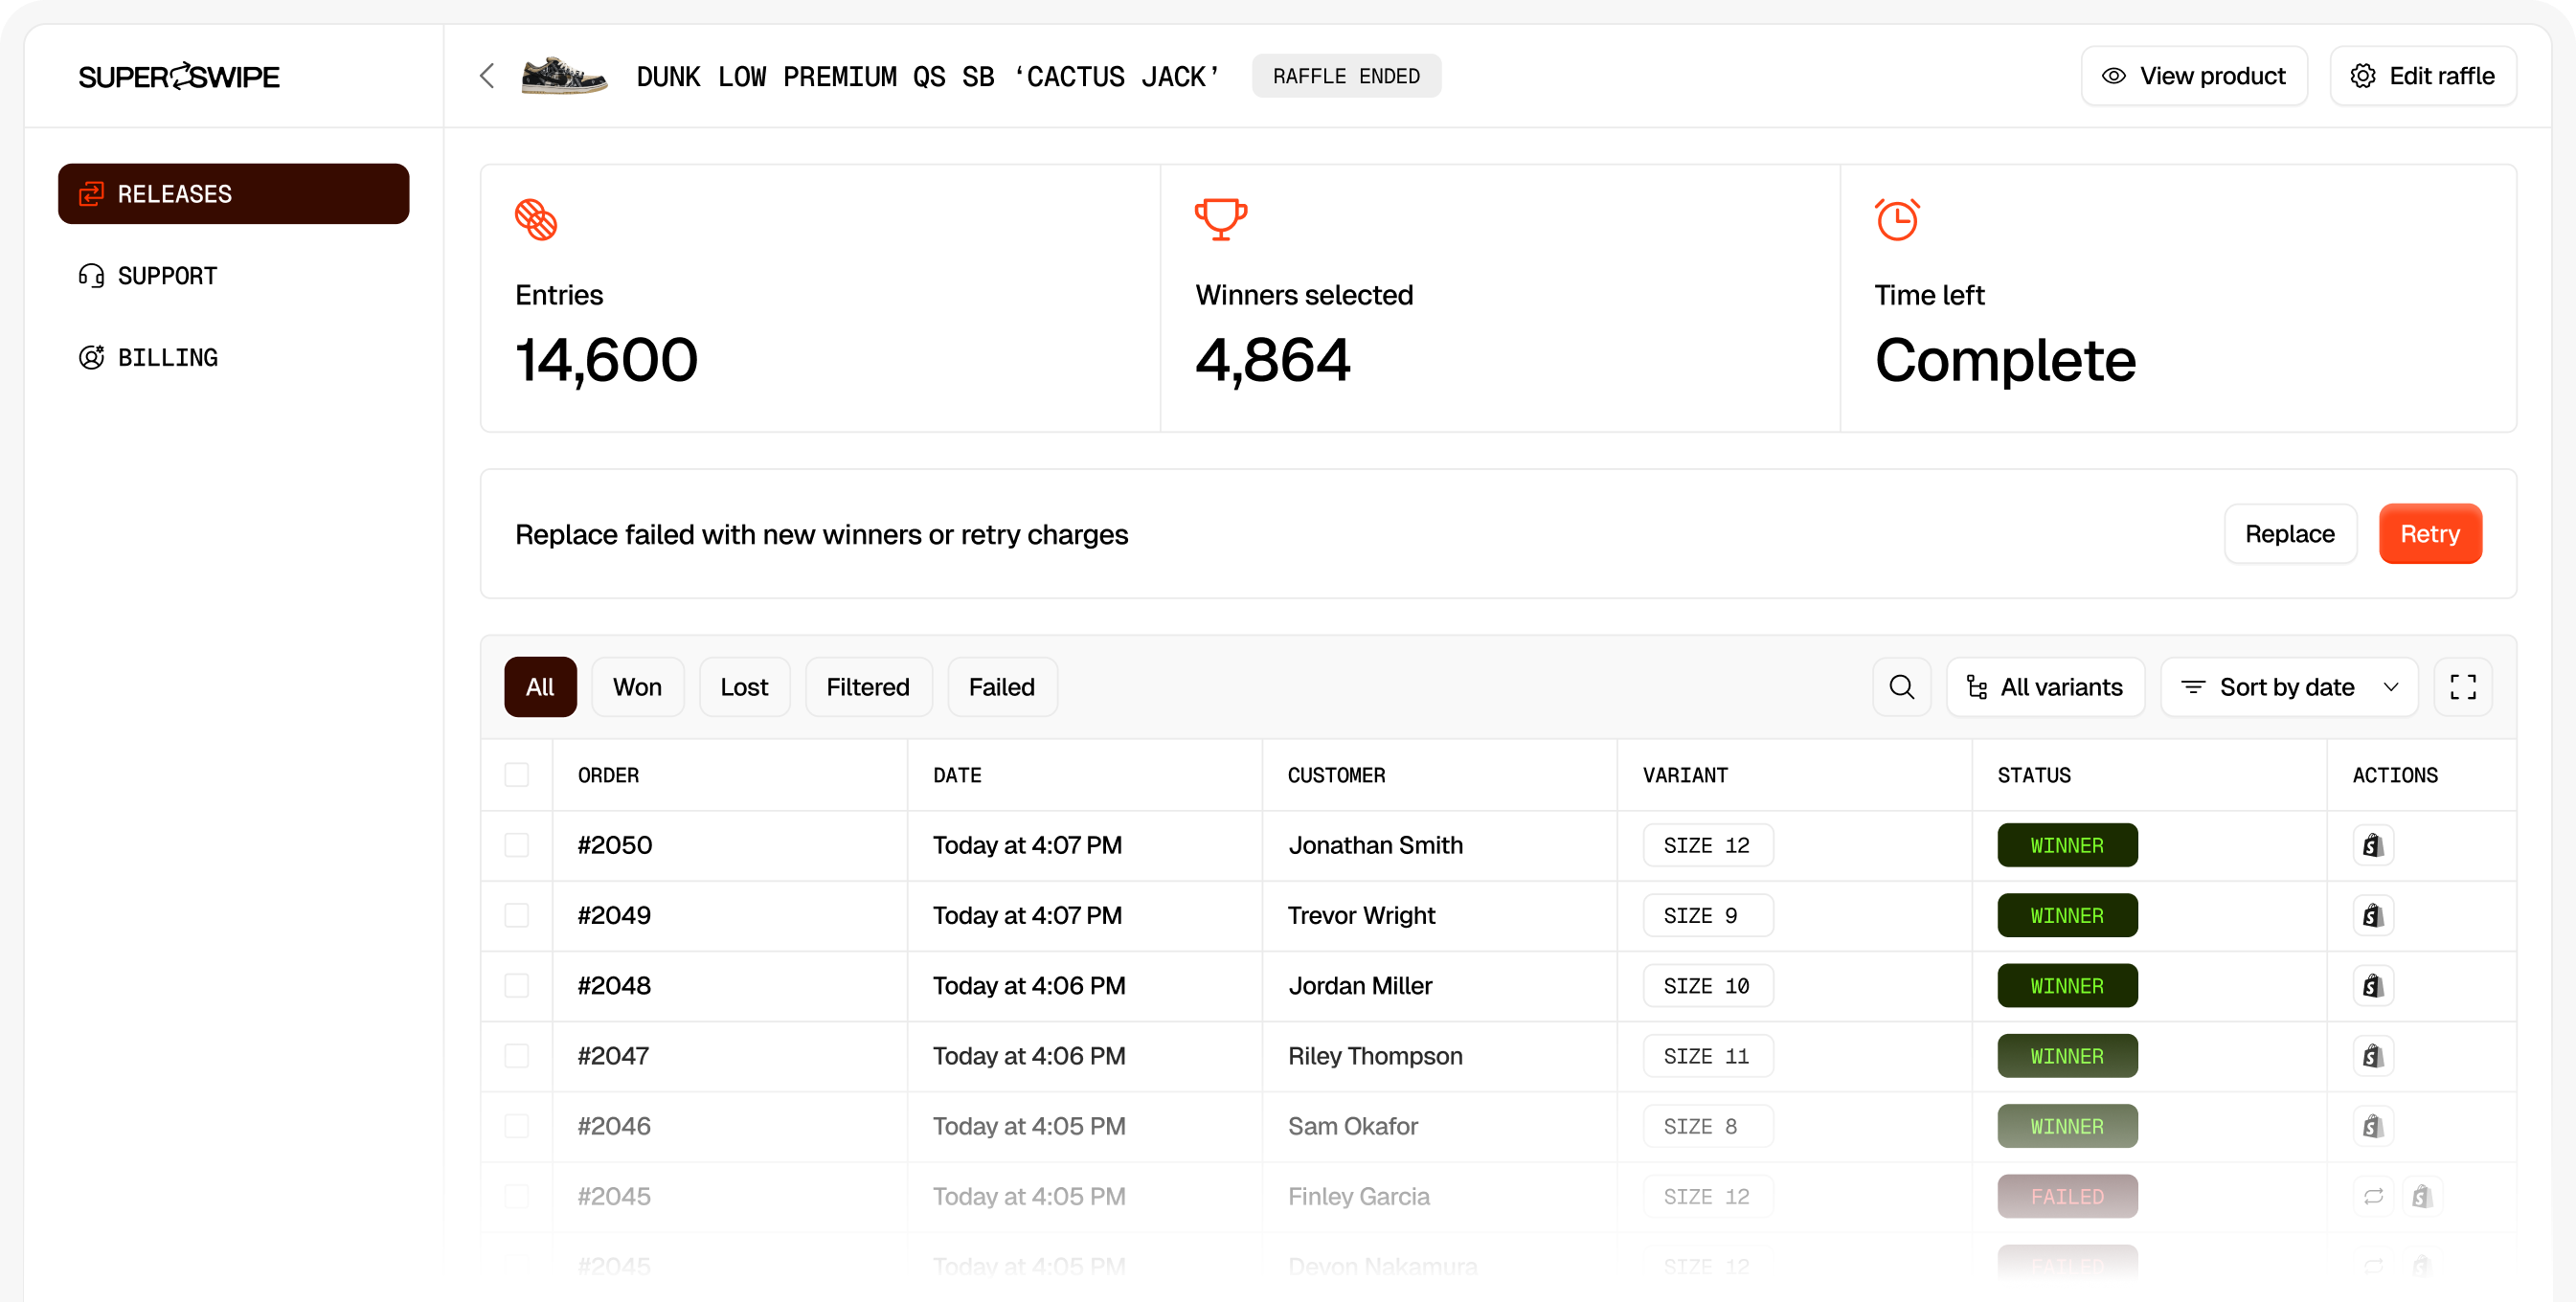This screenshot has width=2576, height=1302.
Task: Click the Replace button
Action: 2289,534
